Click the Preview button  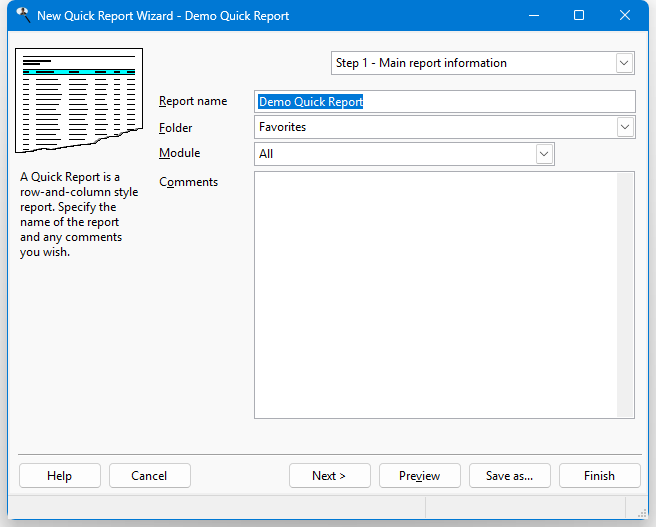click(419, 476)
